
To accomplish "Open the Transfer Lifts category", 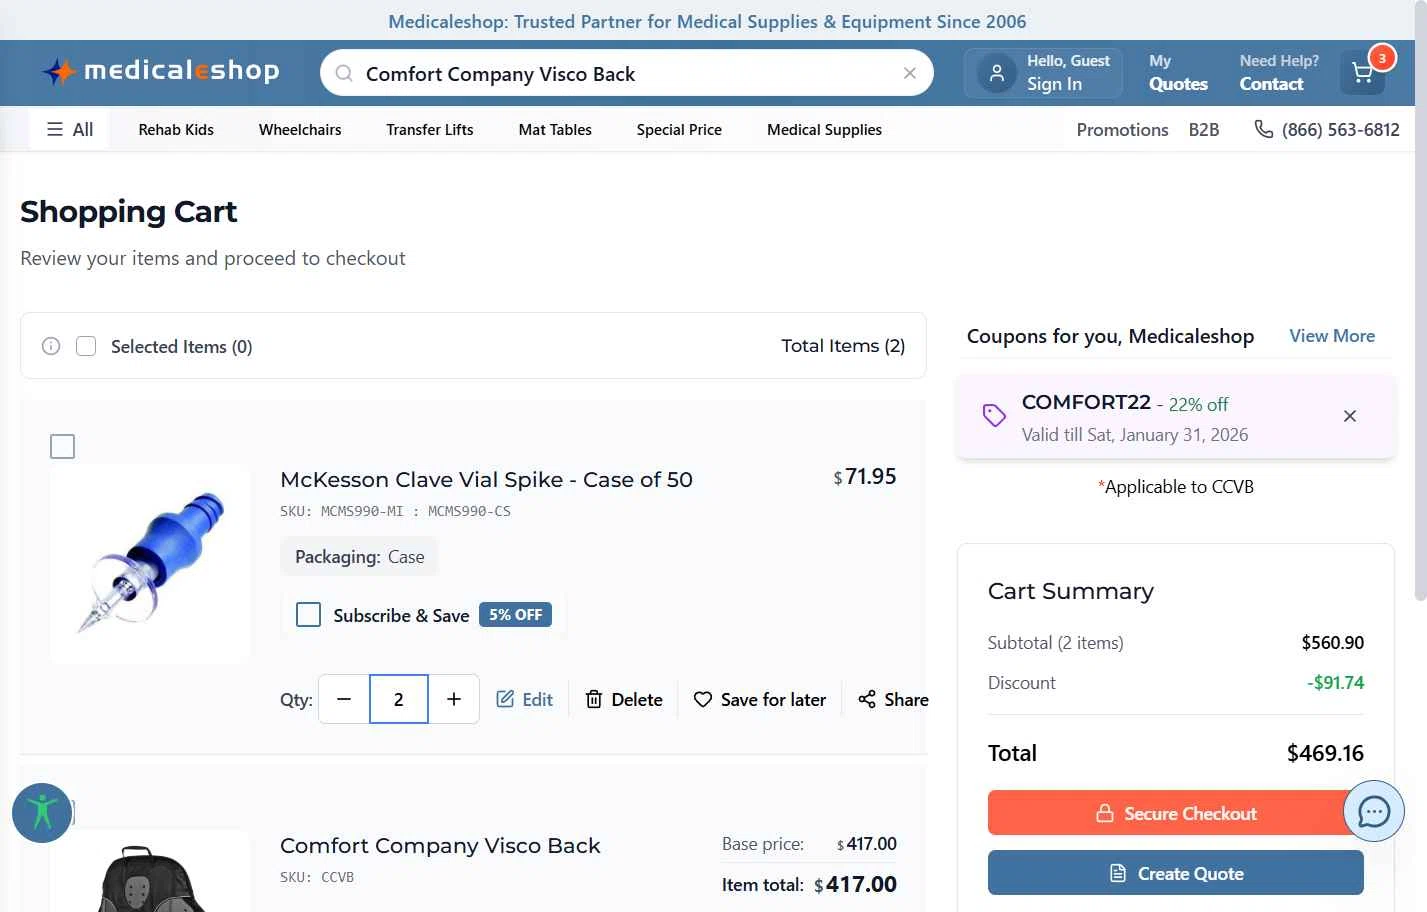I will click(430, 129).
